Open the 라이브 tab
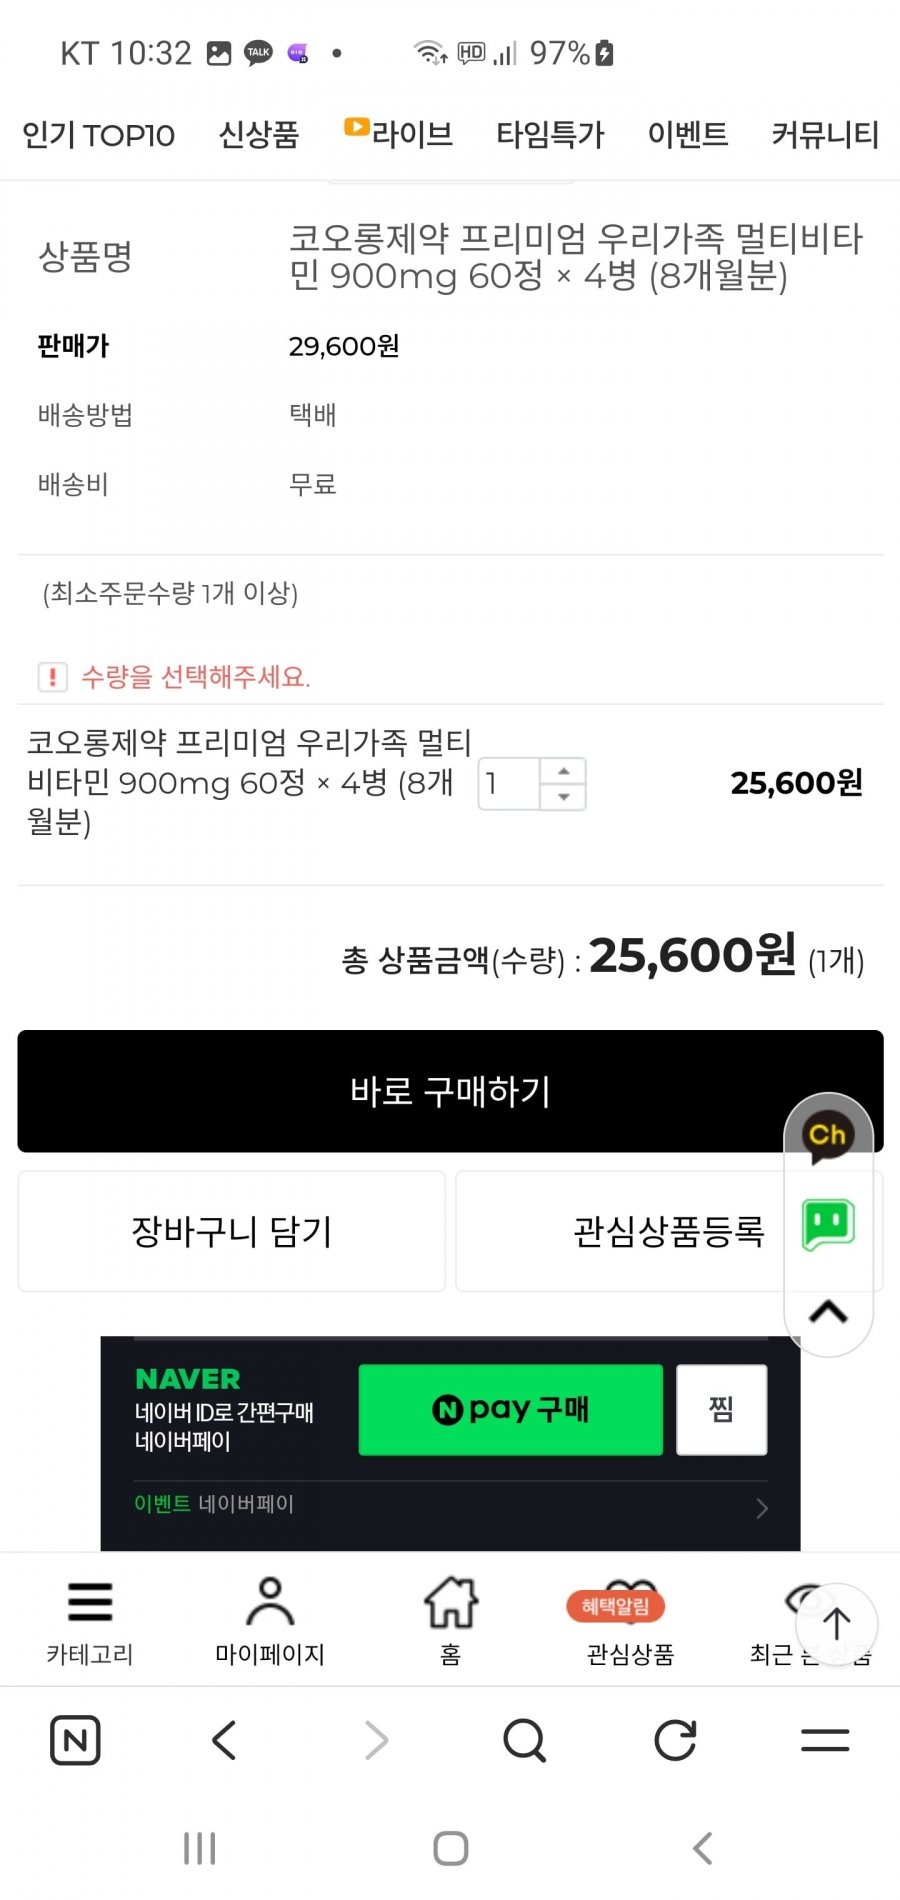The image size is (900, 1900). [x=400, y=133]
